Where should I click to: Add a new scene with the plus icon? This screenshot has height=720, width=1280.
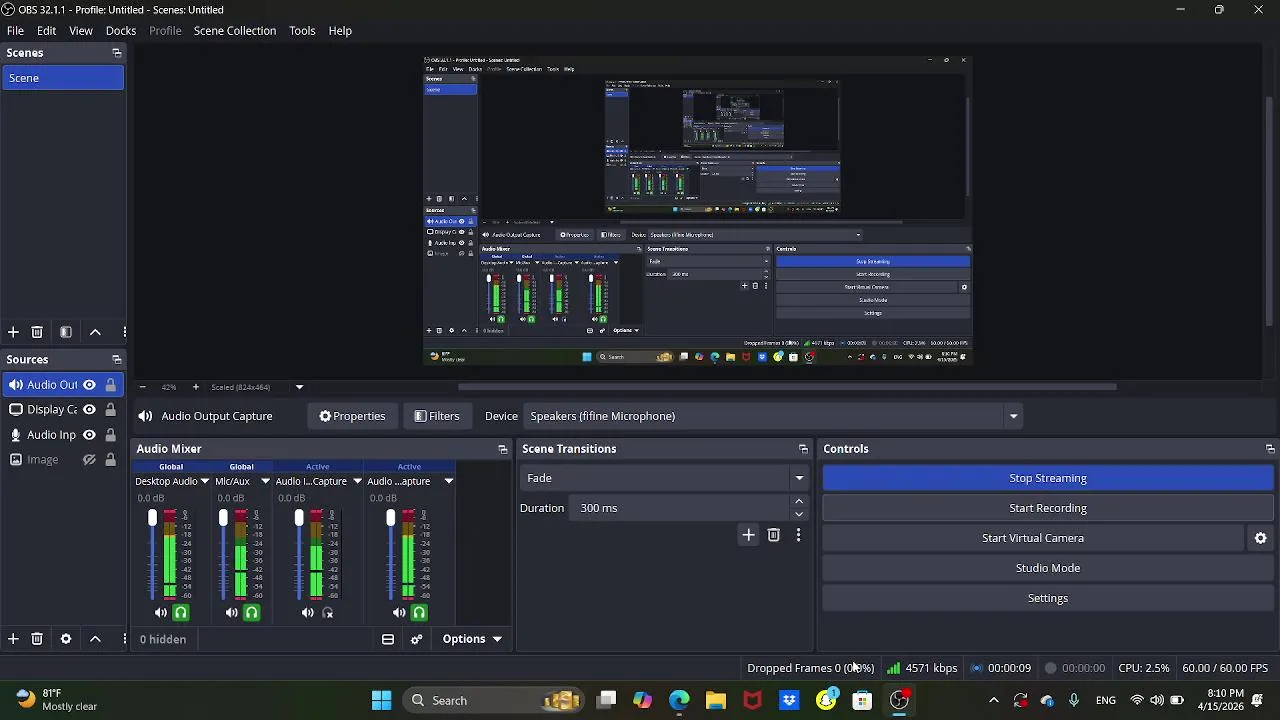pos(13,332)
